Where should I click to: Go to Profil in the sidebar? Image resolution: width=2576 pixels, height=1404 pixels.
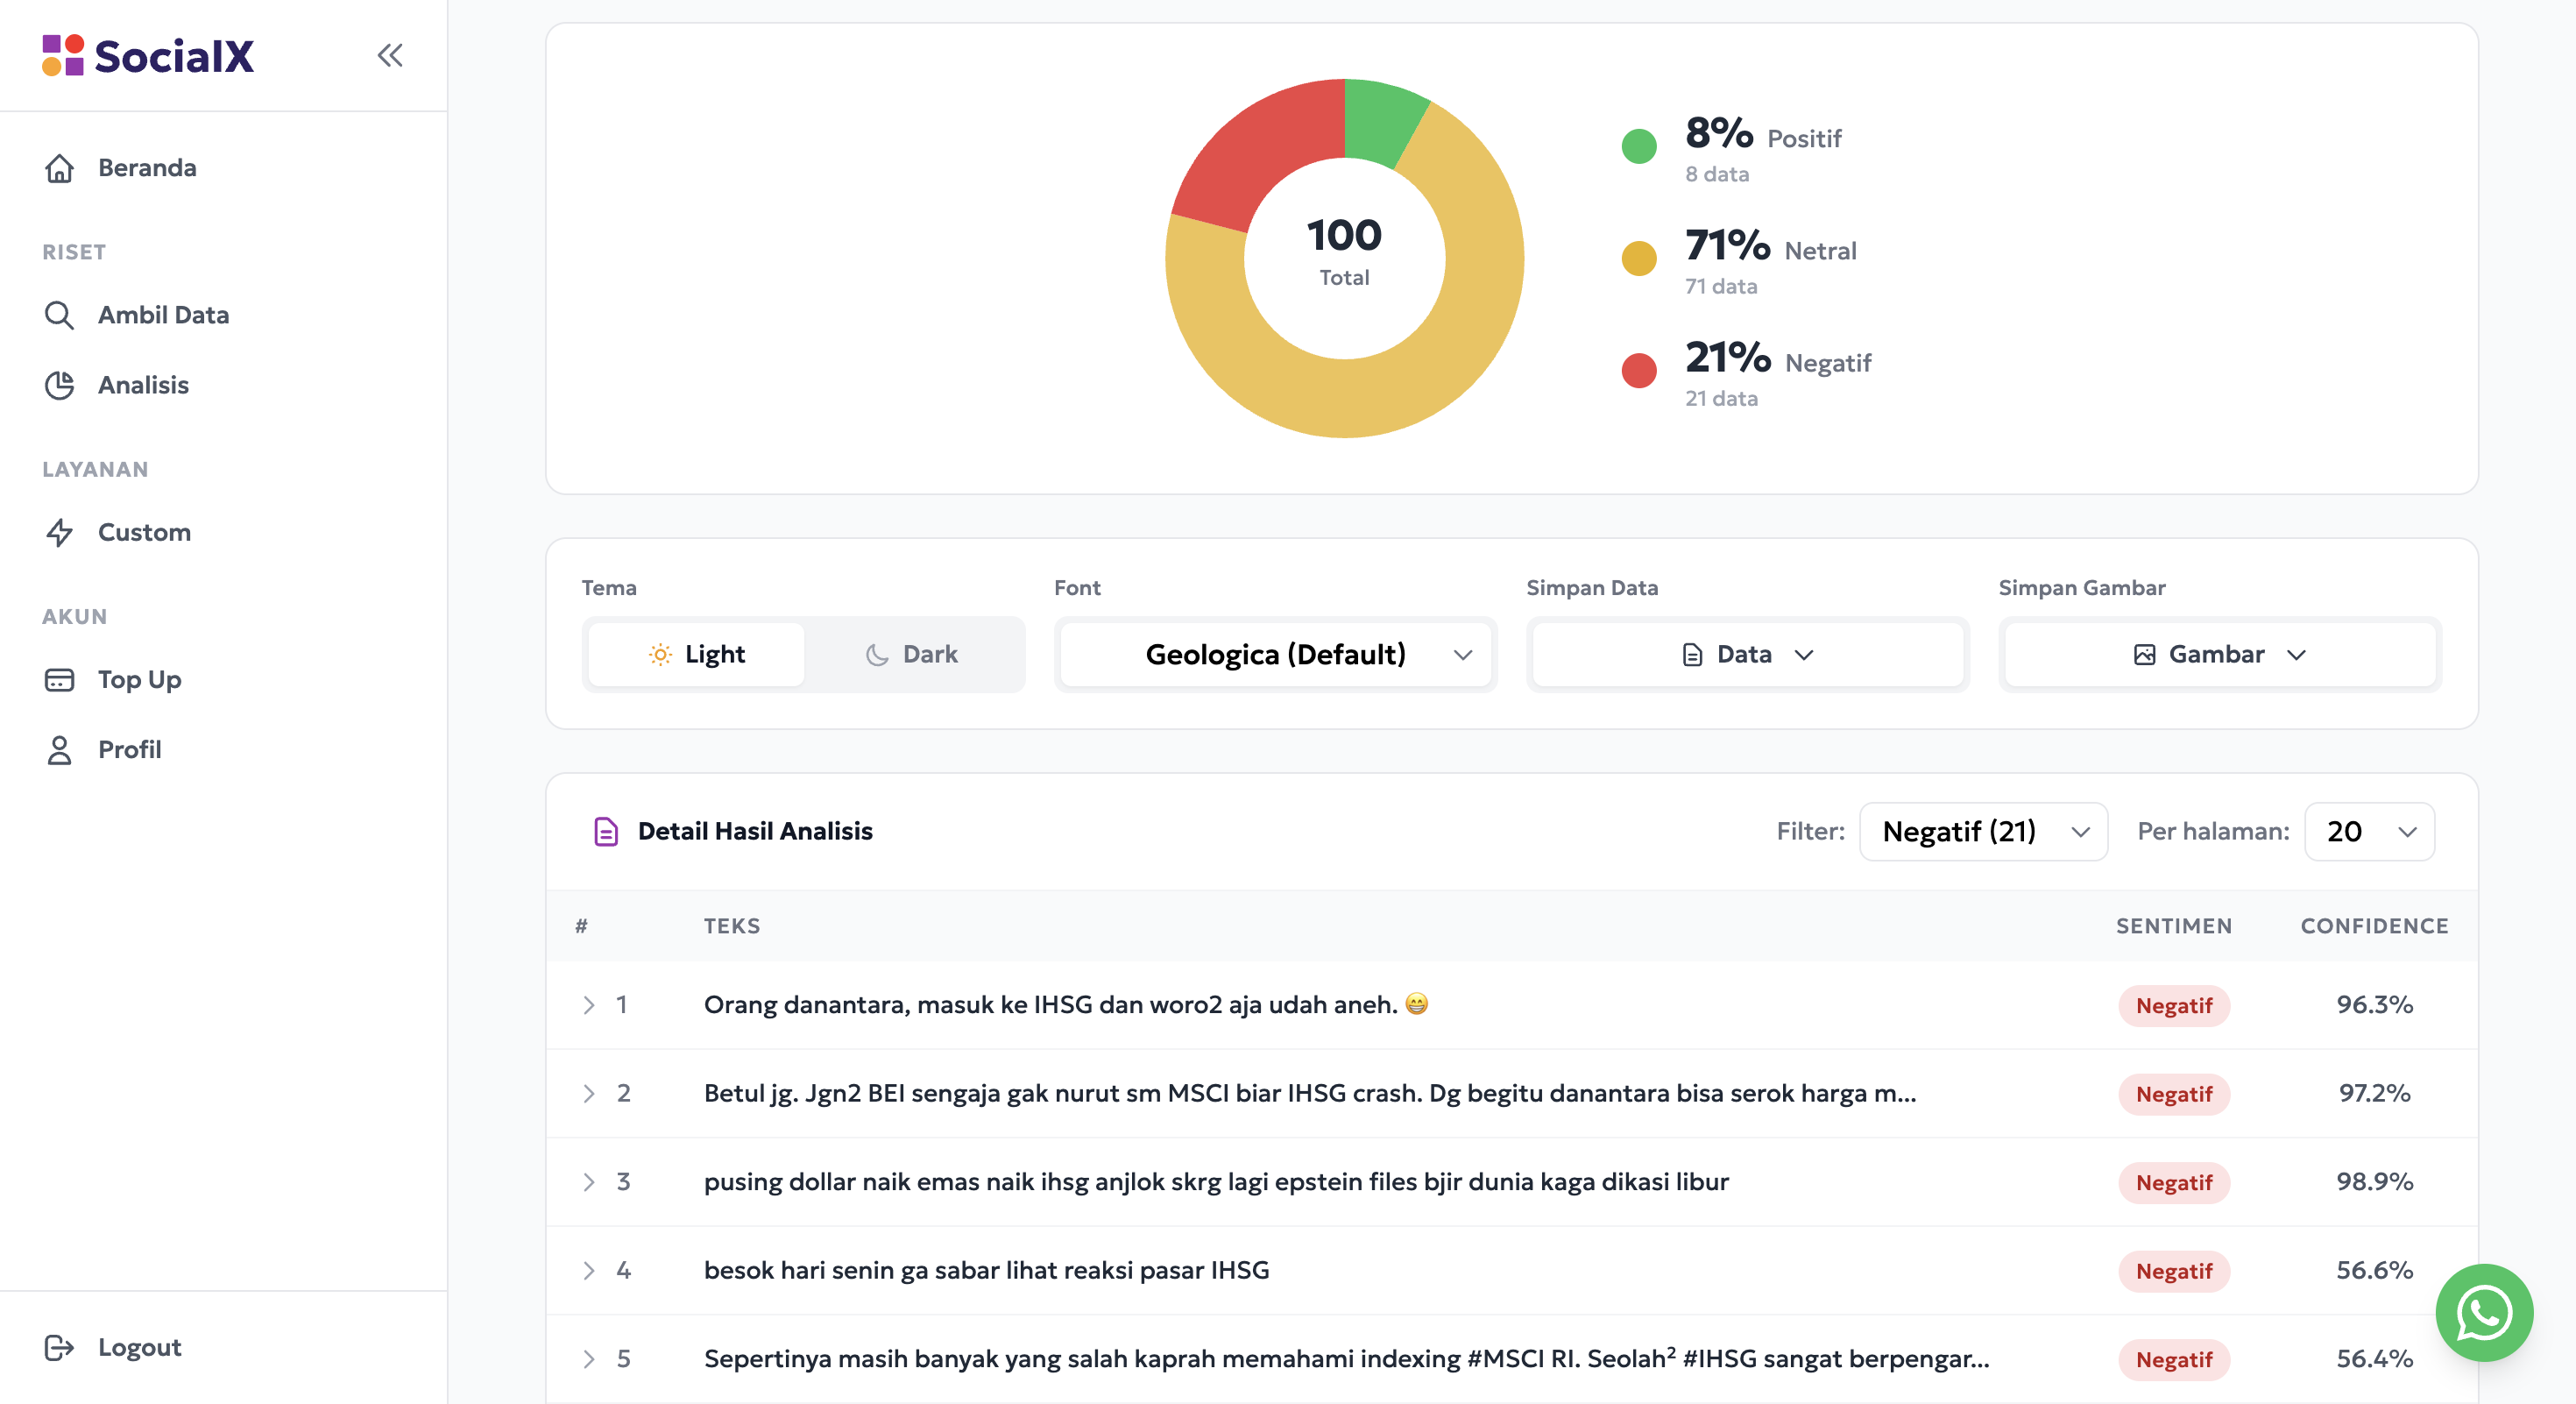tap(129, 750)
